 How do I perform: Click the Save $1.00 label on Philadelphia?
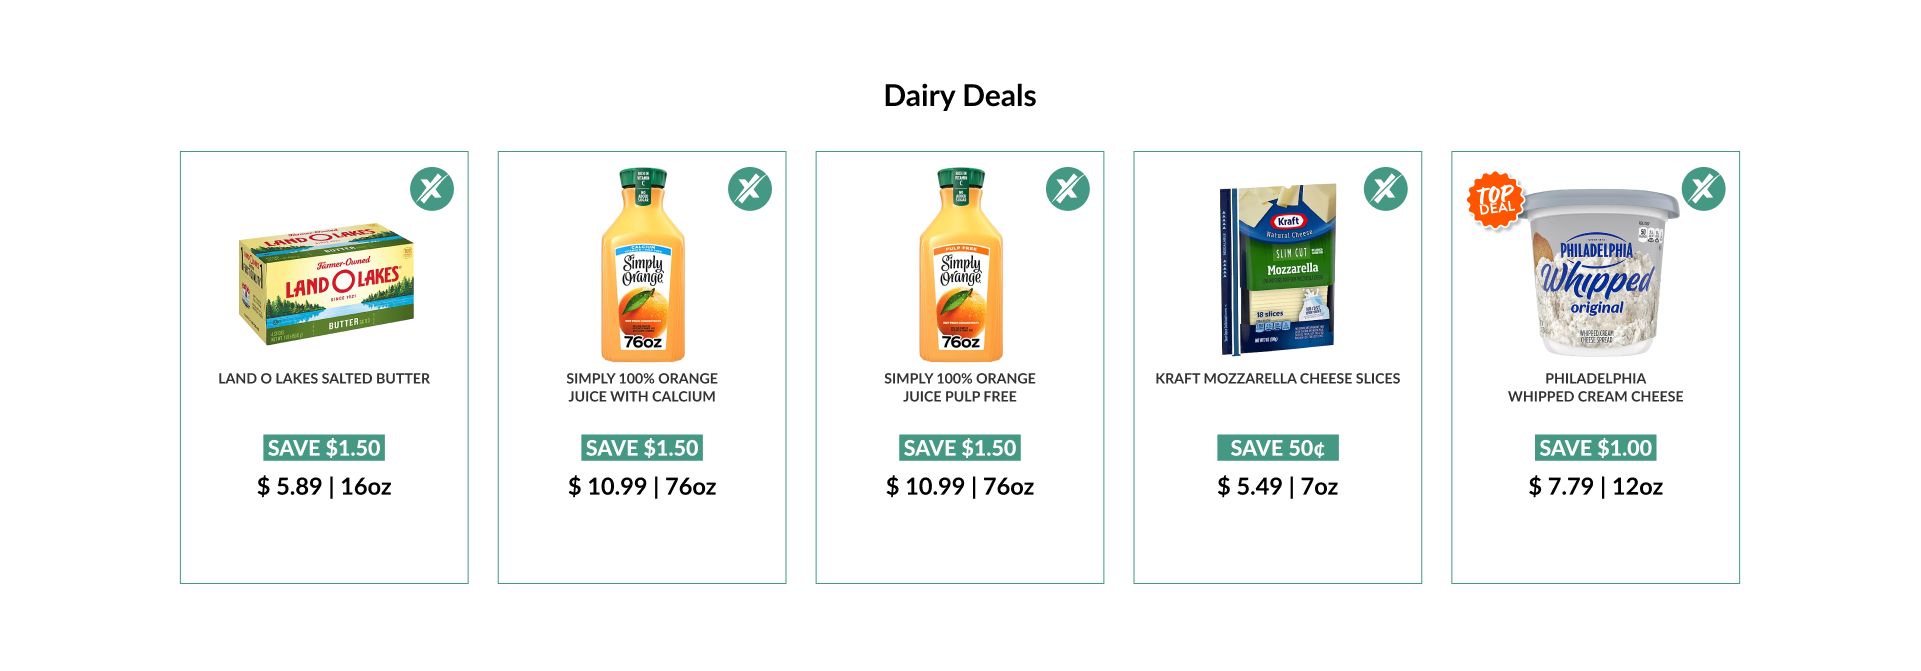click(1596, 448)
